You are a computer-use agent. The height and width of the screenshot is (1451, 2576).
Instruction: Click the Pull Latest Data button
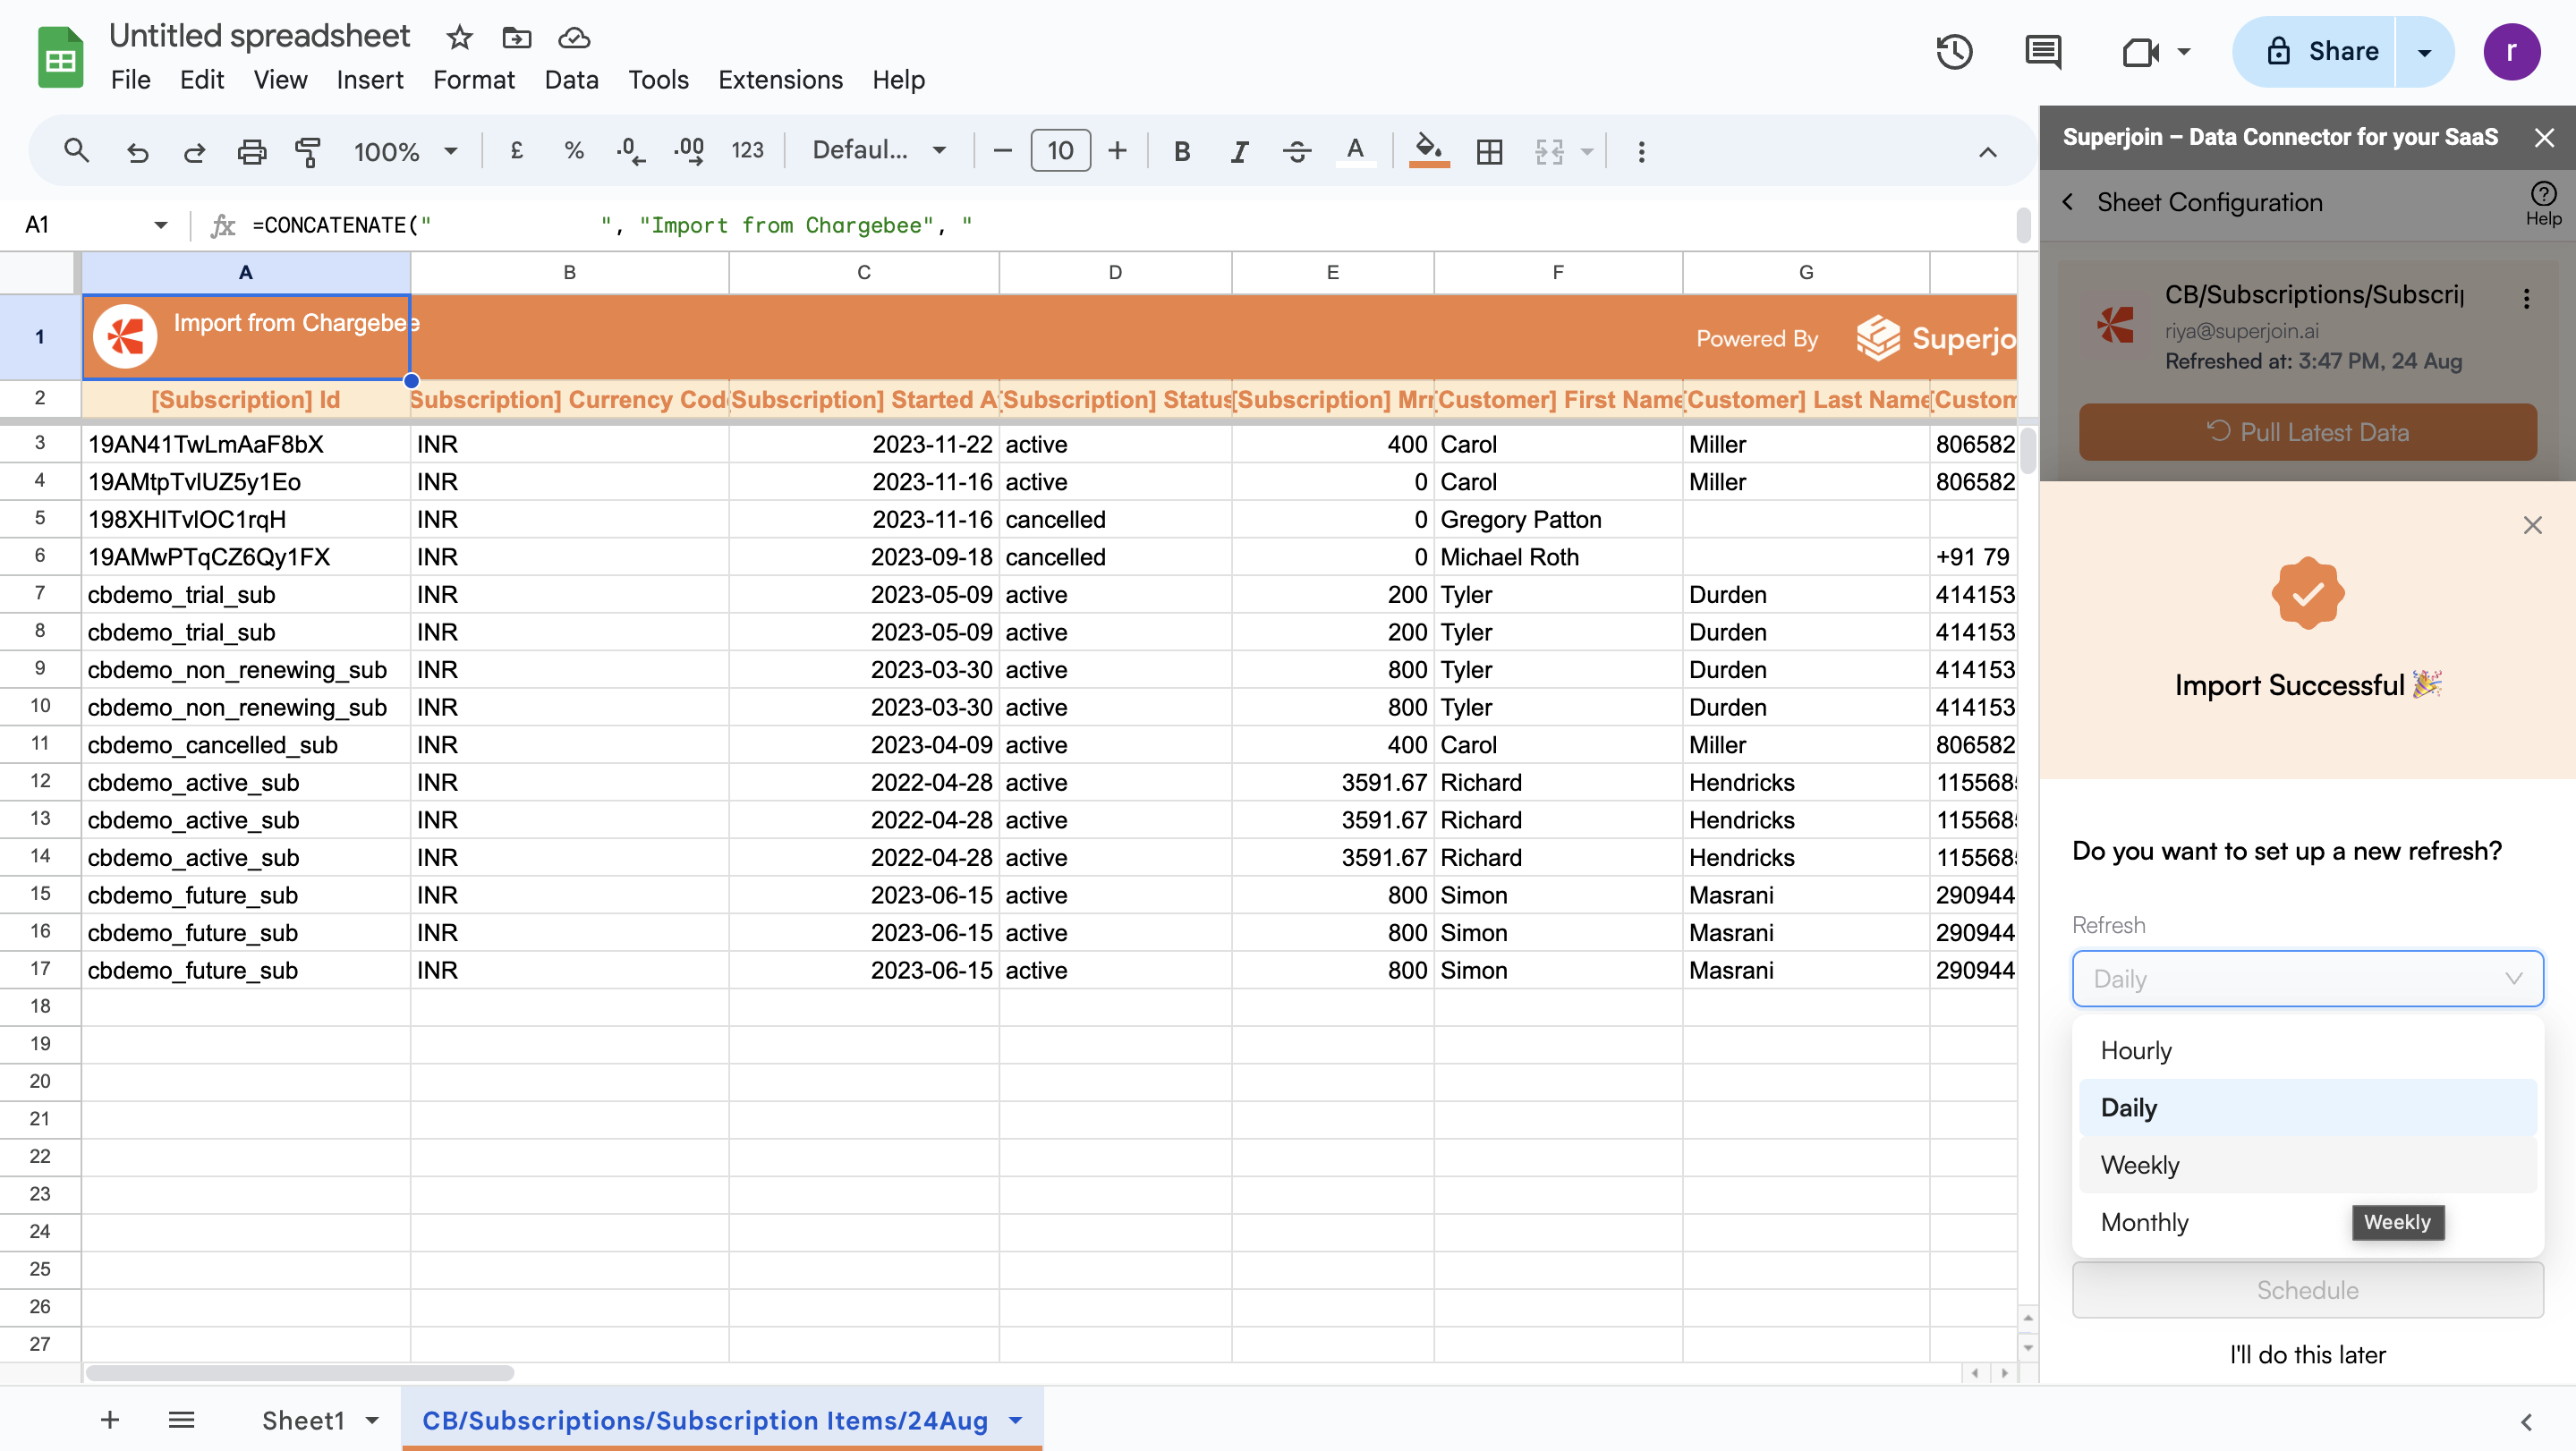tap(2307, 432)
